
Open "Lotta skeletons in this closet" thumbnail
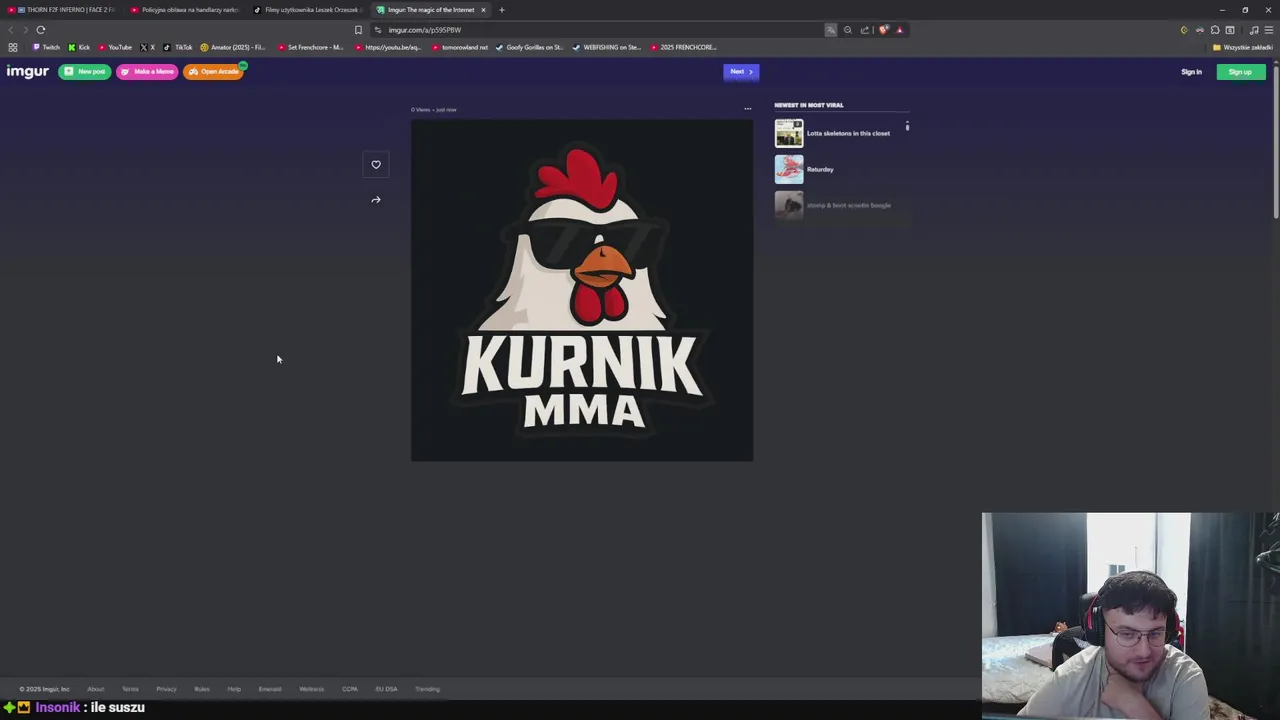coord(789,133)
